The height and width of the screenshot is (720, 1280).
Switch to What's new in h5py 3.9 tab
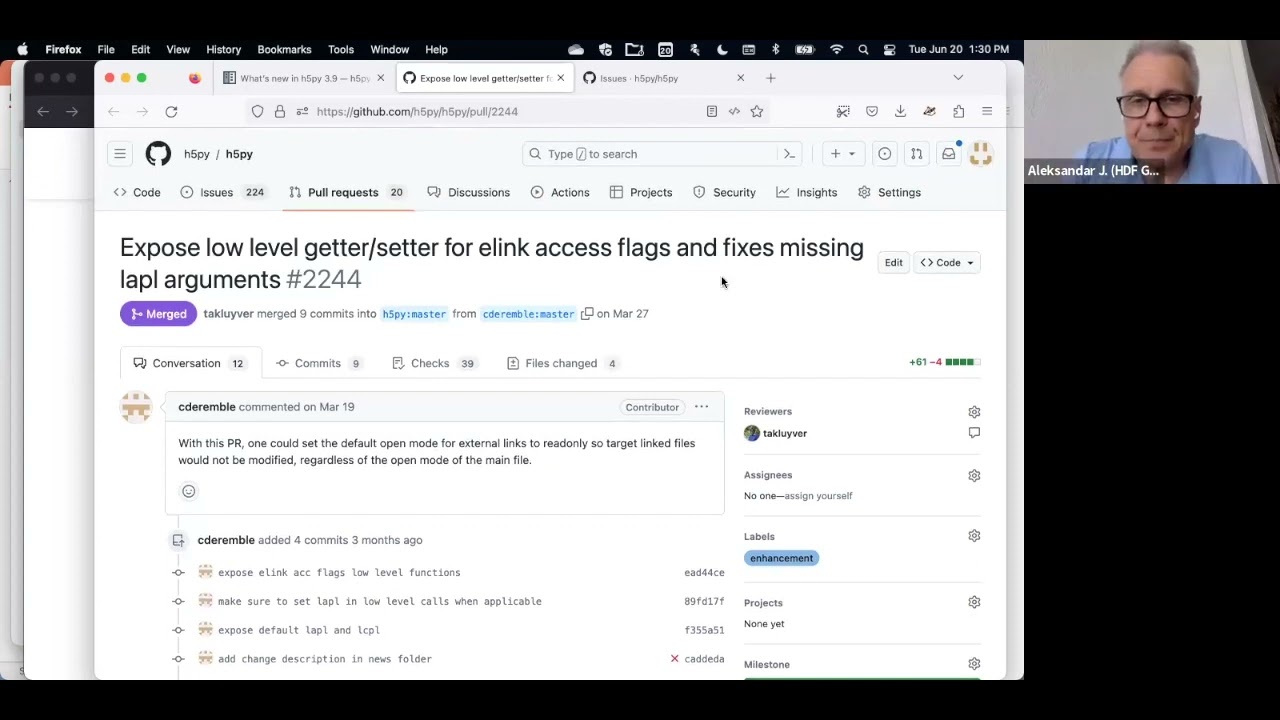(x=303, y=78)
